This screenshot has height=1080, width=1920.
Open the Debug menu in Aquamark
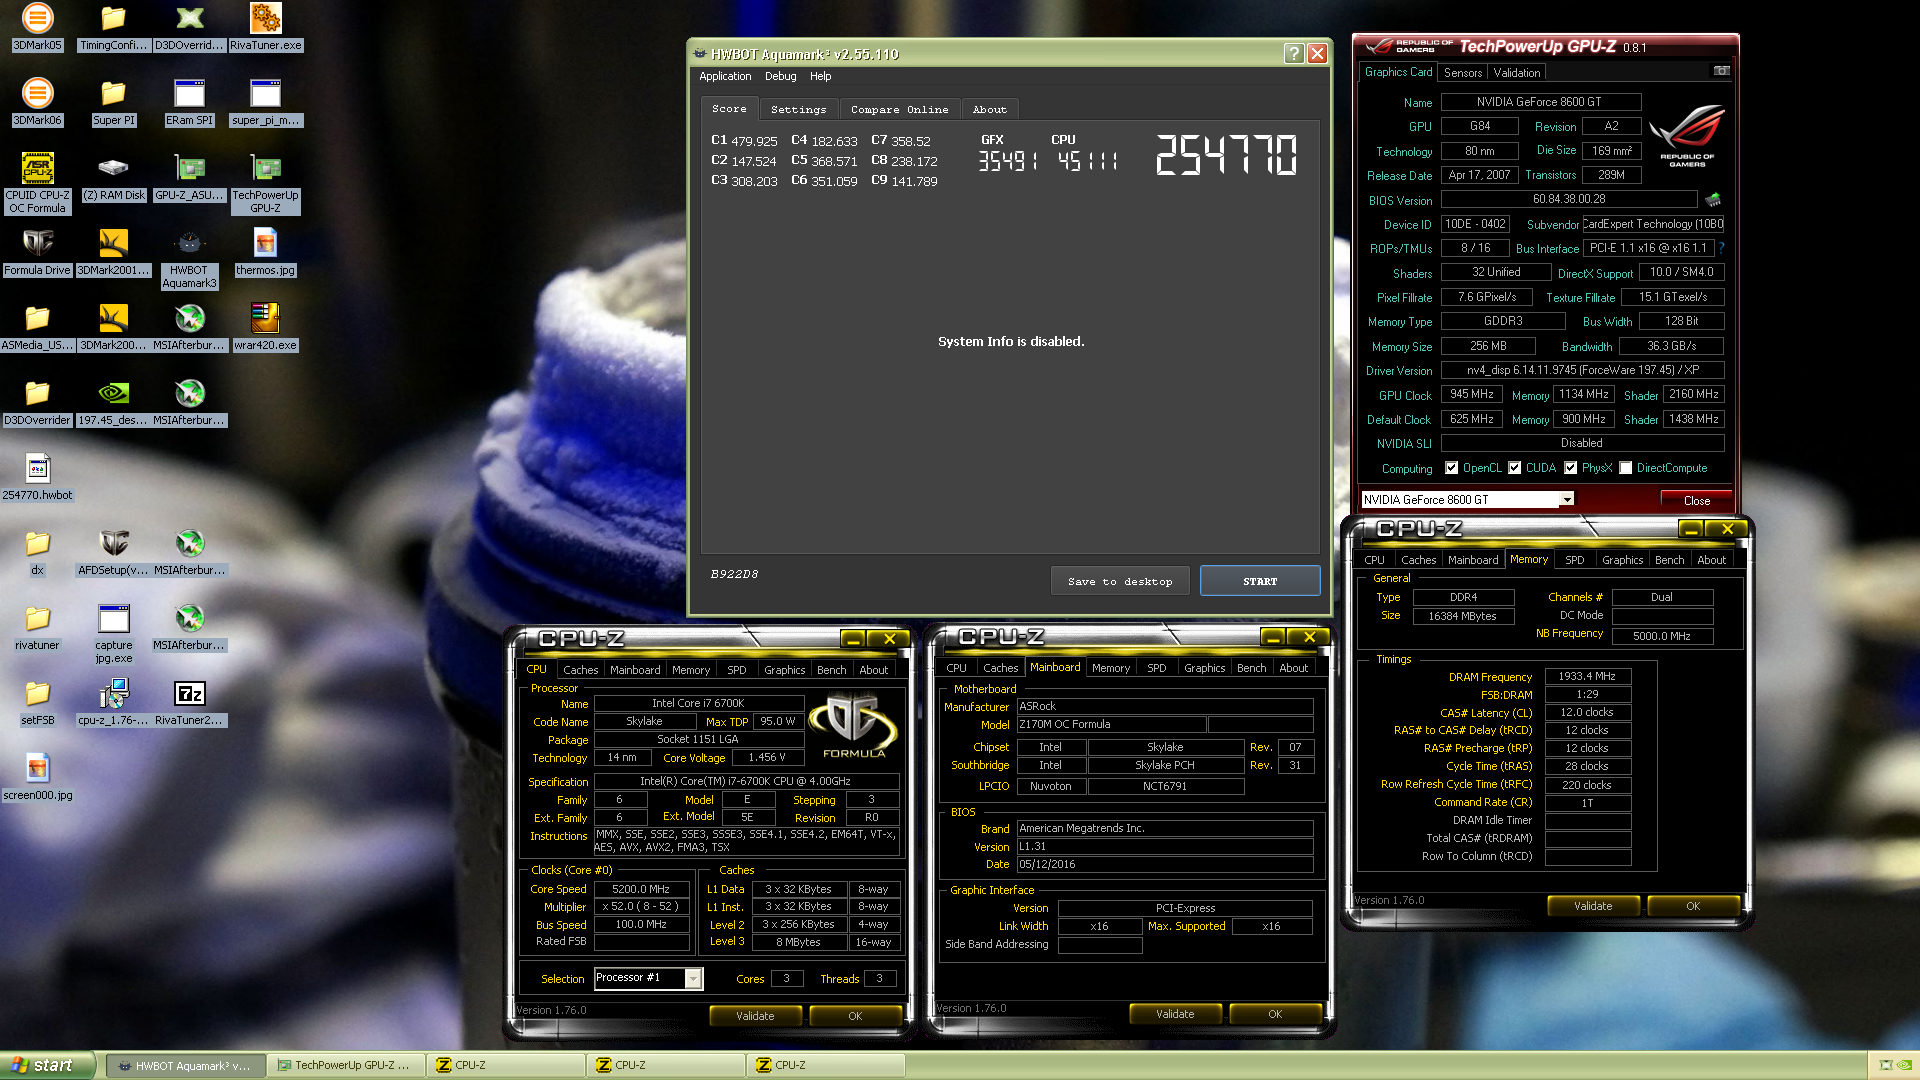click(x=780, y=76)
